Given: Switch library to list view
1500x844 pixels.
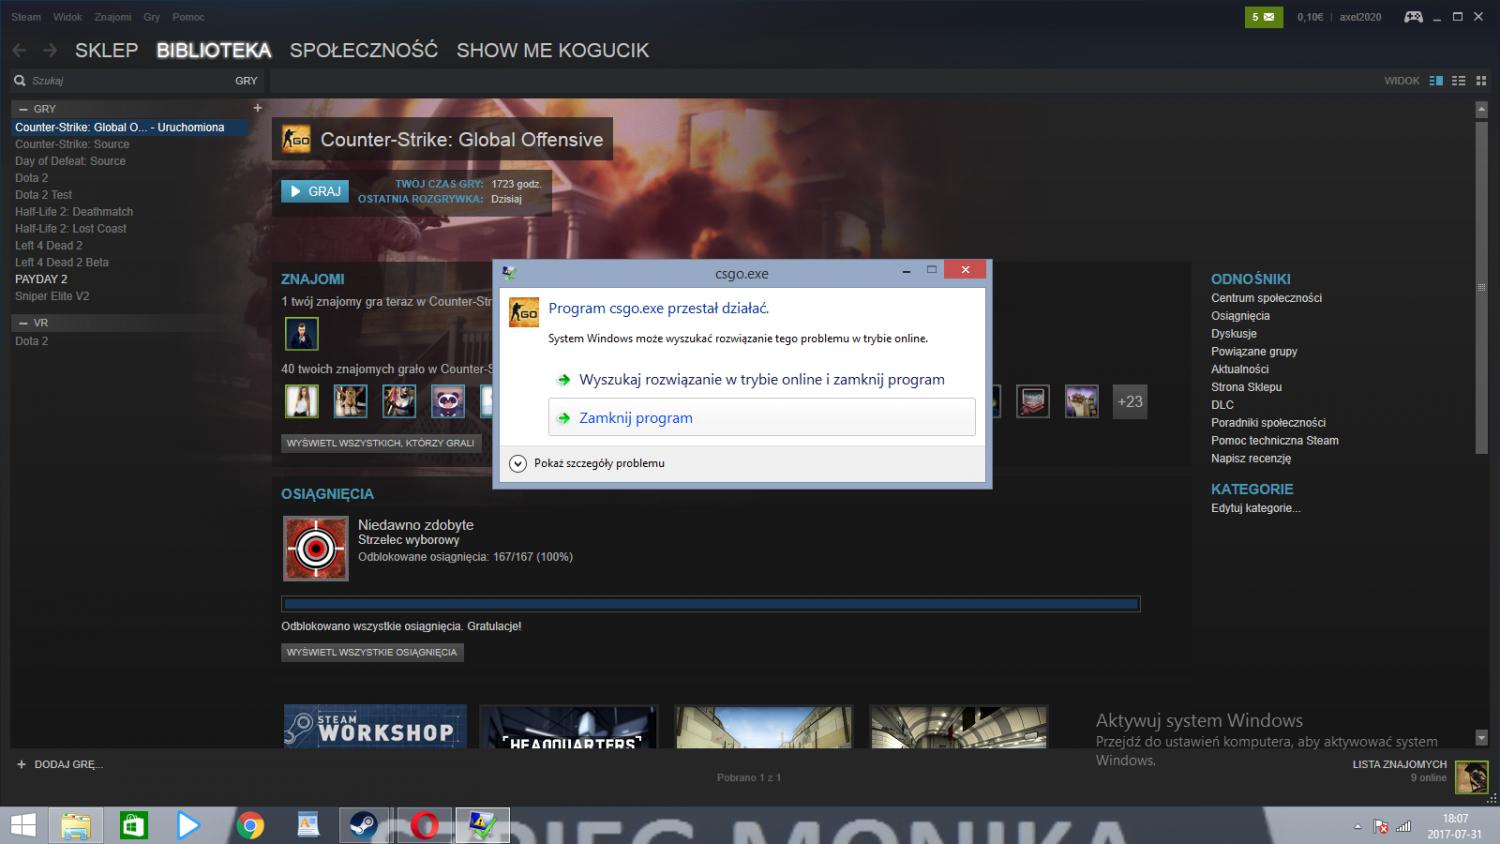Looking at the screenshot, I should coord(1459,81).
